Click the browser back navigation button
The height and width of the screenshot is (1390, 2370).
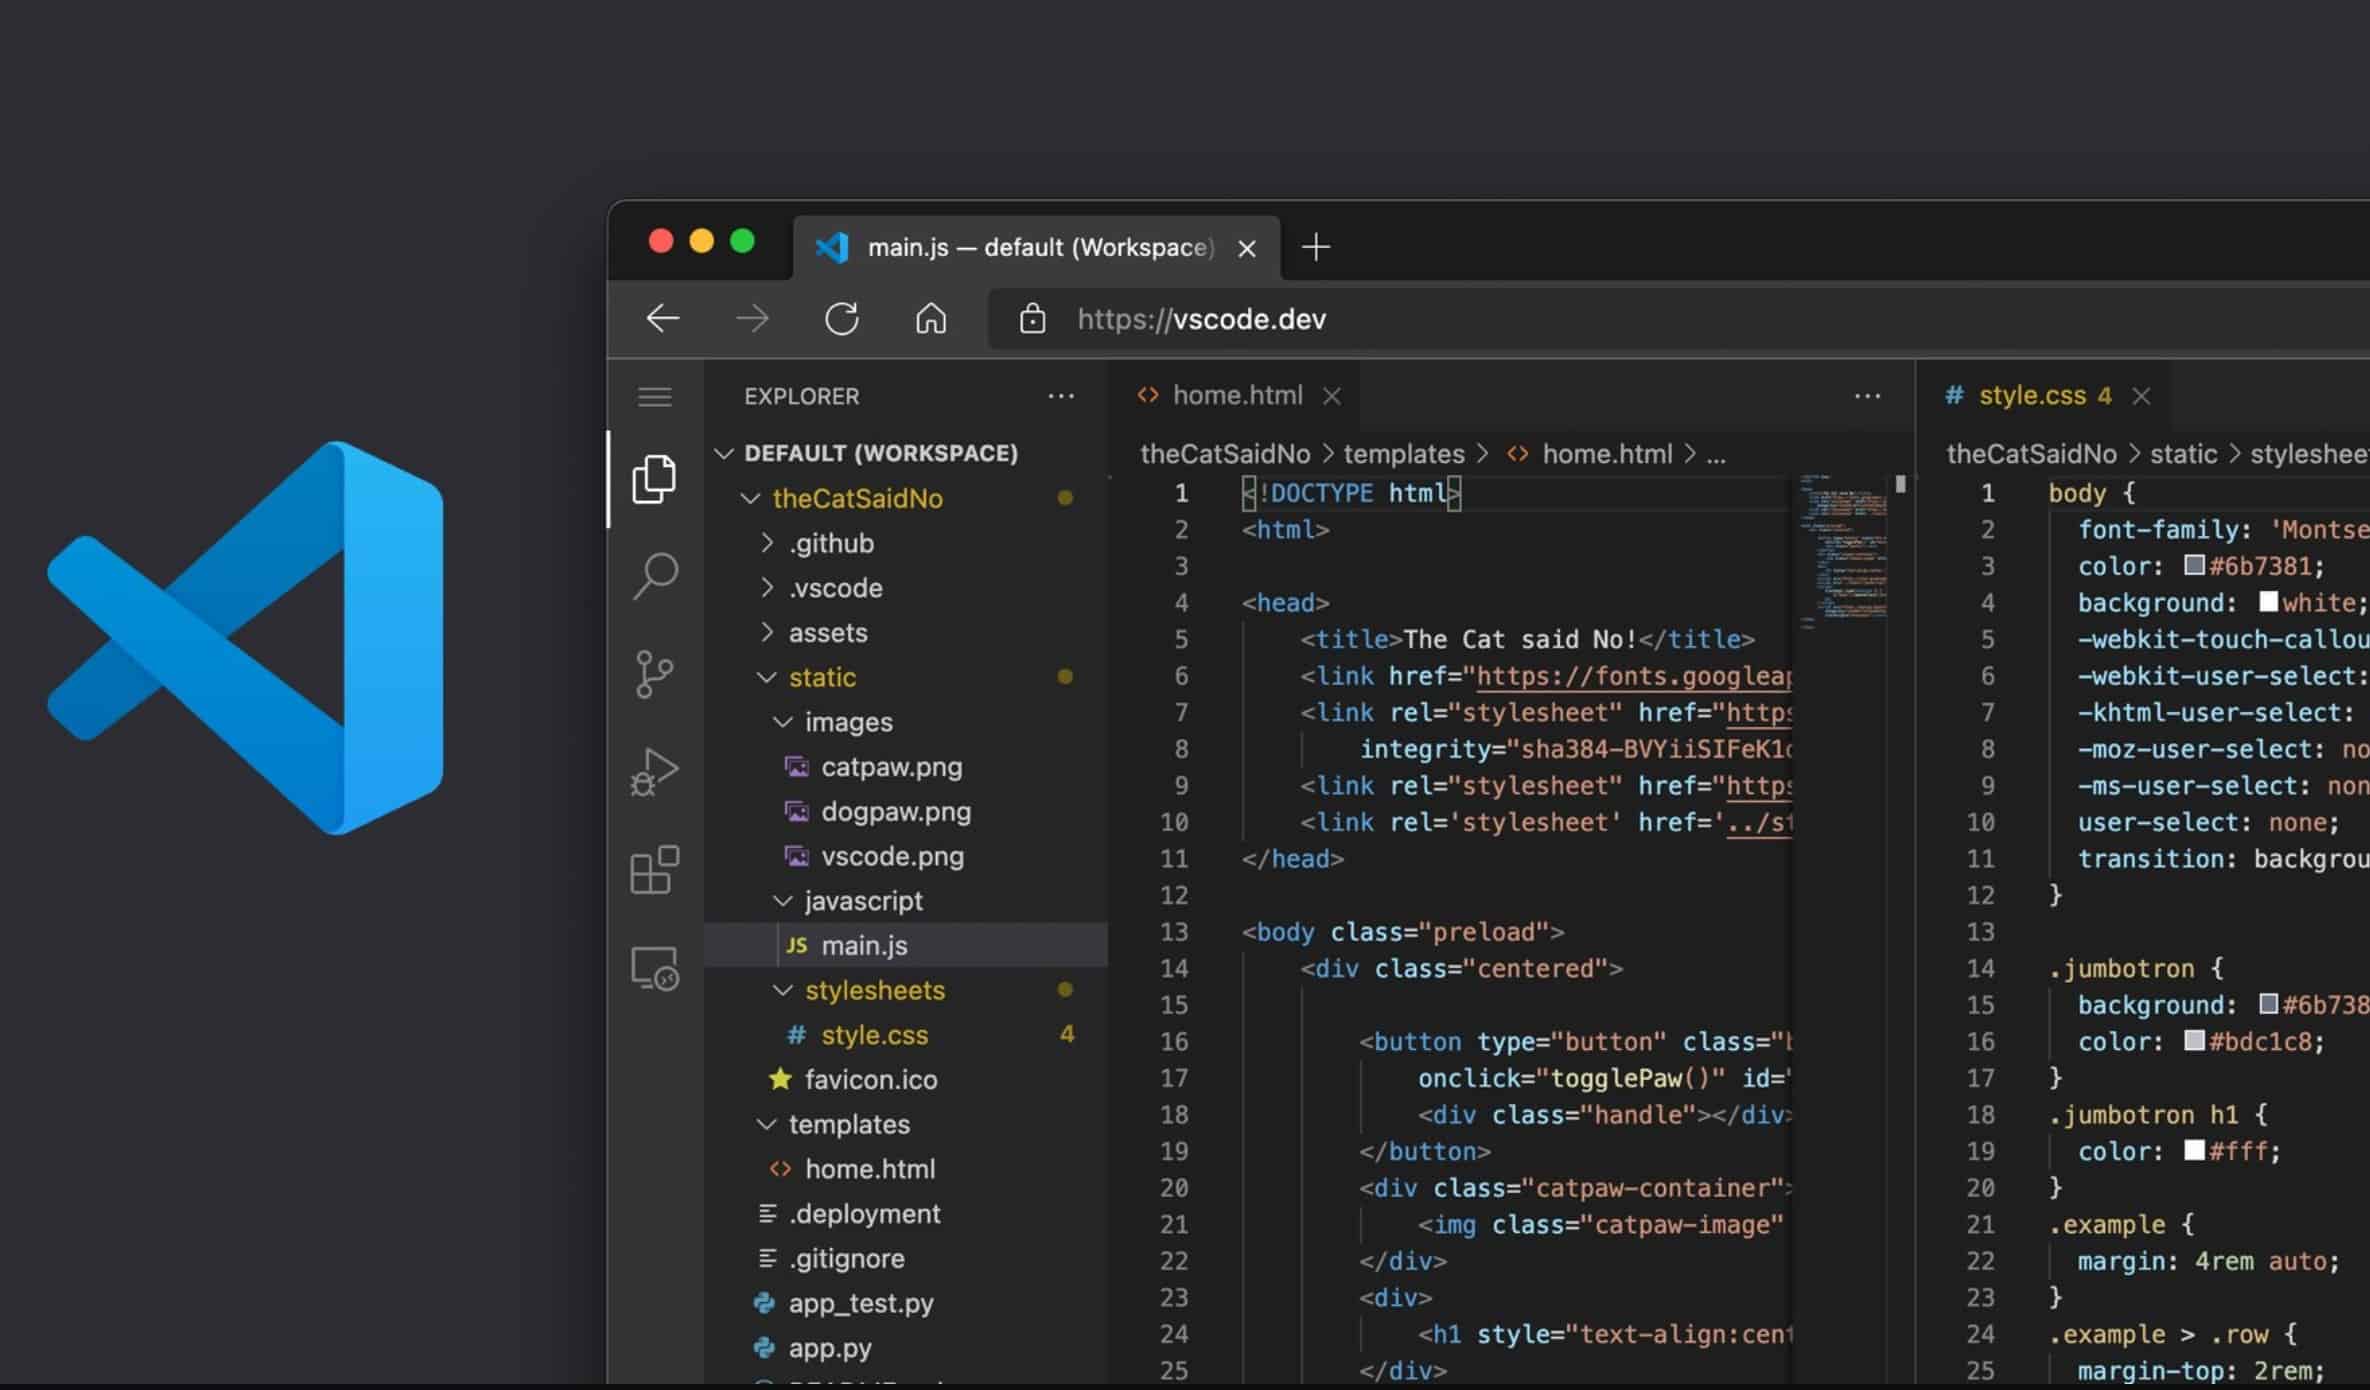pos(662,316)
